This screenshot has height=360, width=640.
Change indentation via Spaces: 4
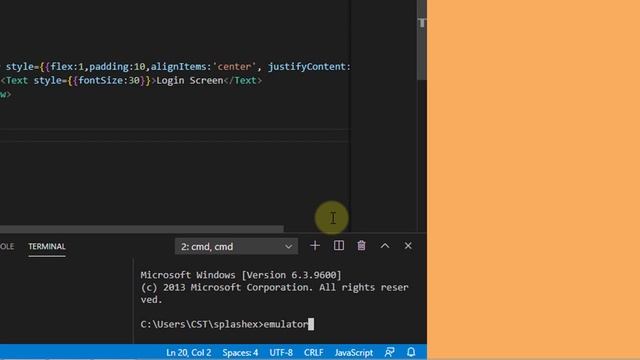pos(240,353)
